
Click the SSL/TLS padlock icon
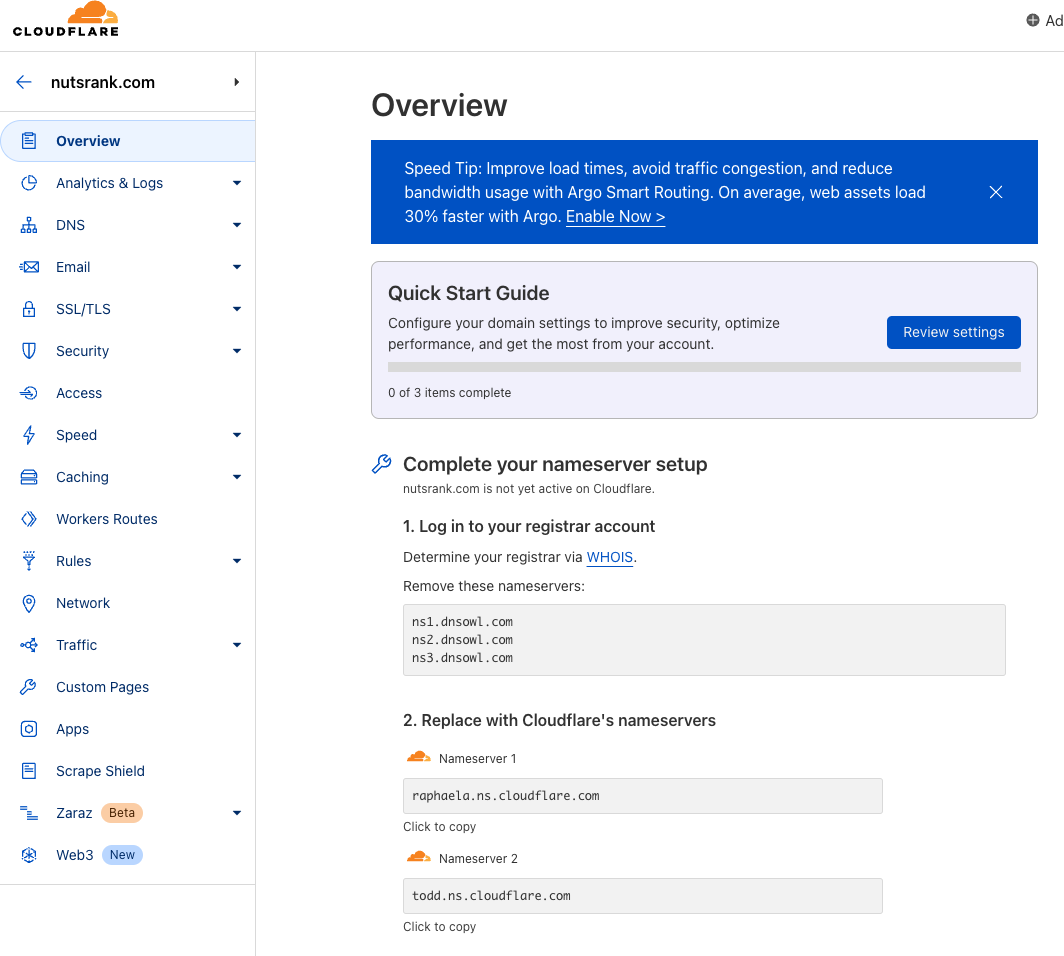27,309
